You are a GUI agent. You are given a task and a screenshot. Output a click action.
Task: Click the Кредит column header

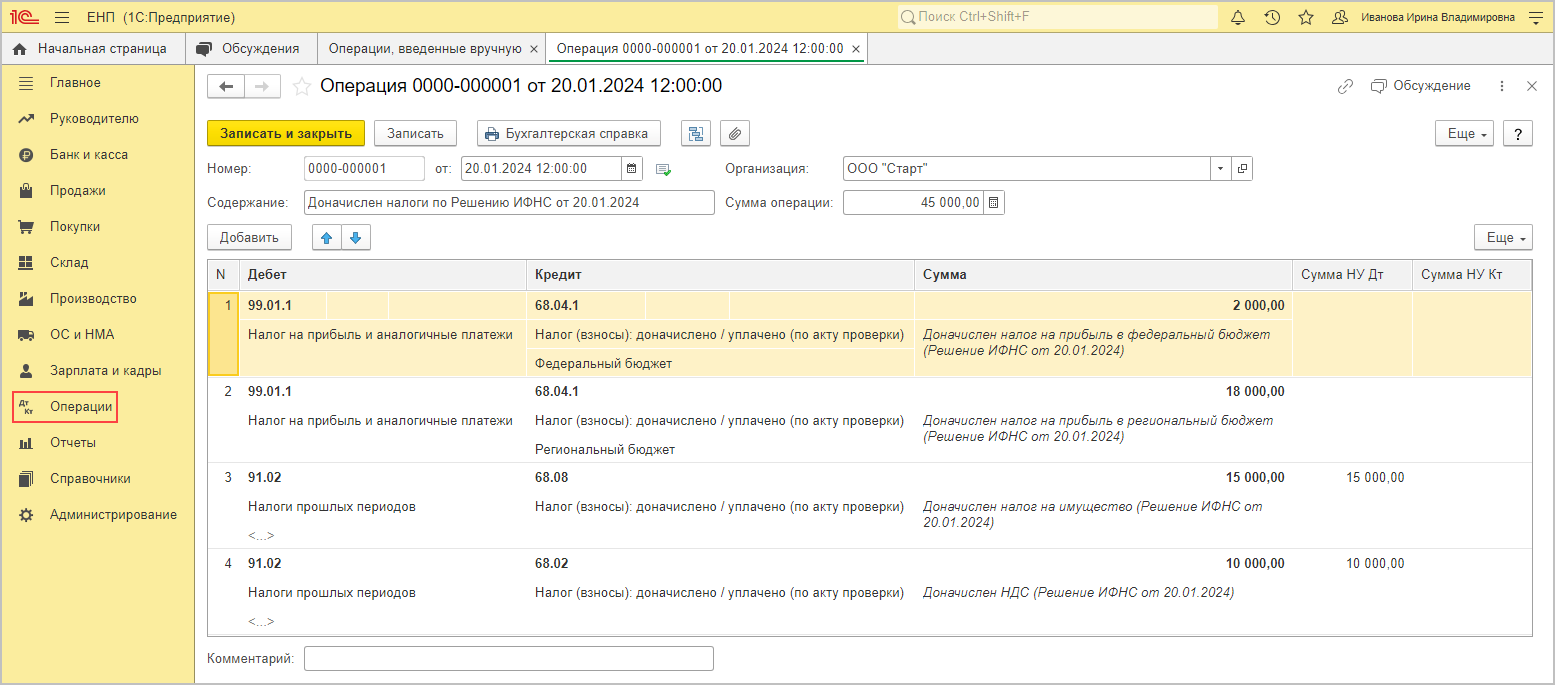point(720,274)
